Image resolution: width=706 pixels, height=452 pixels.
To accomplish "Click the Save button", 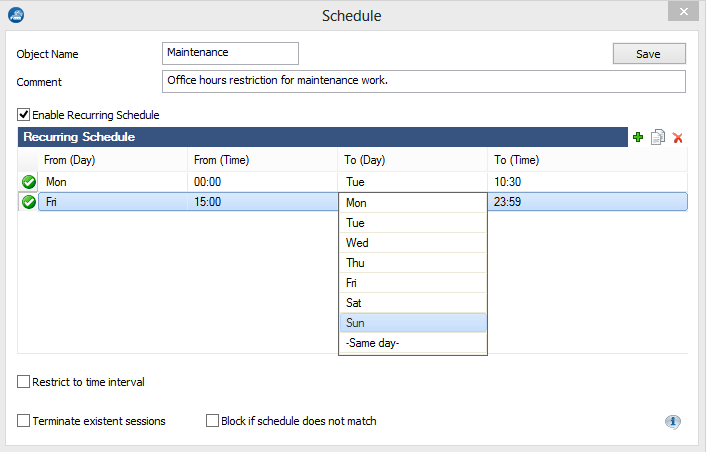I will (649, 54).
